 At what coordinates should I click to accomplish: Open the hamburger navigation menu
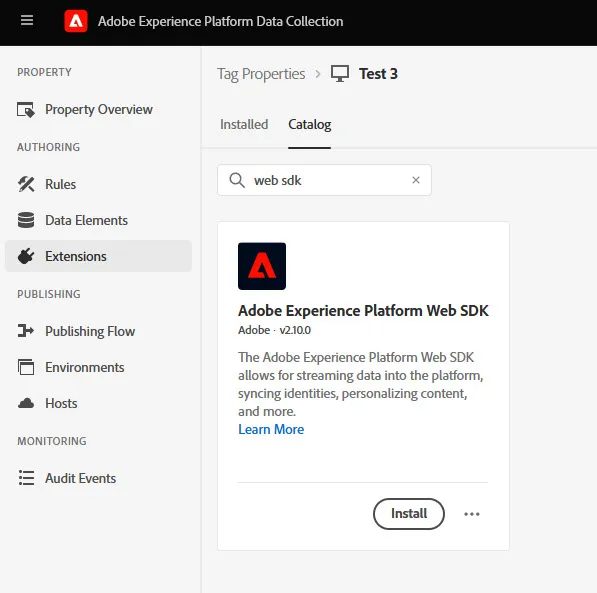click(27, 20)
